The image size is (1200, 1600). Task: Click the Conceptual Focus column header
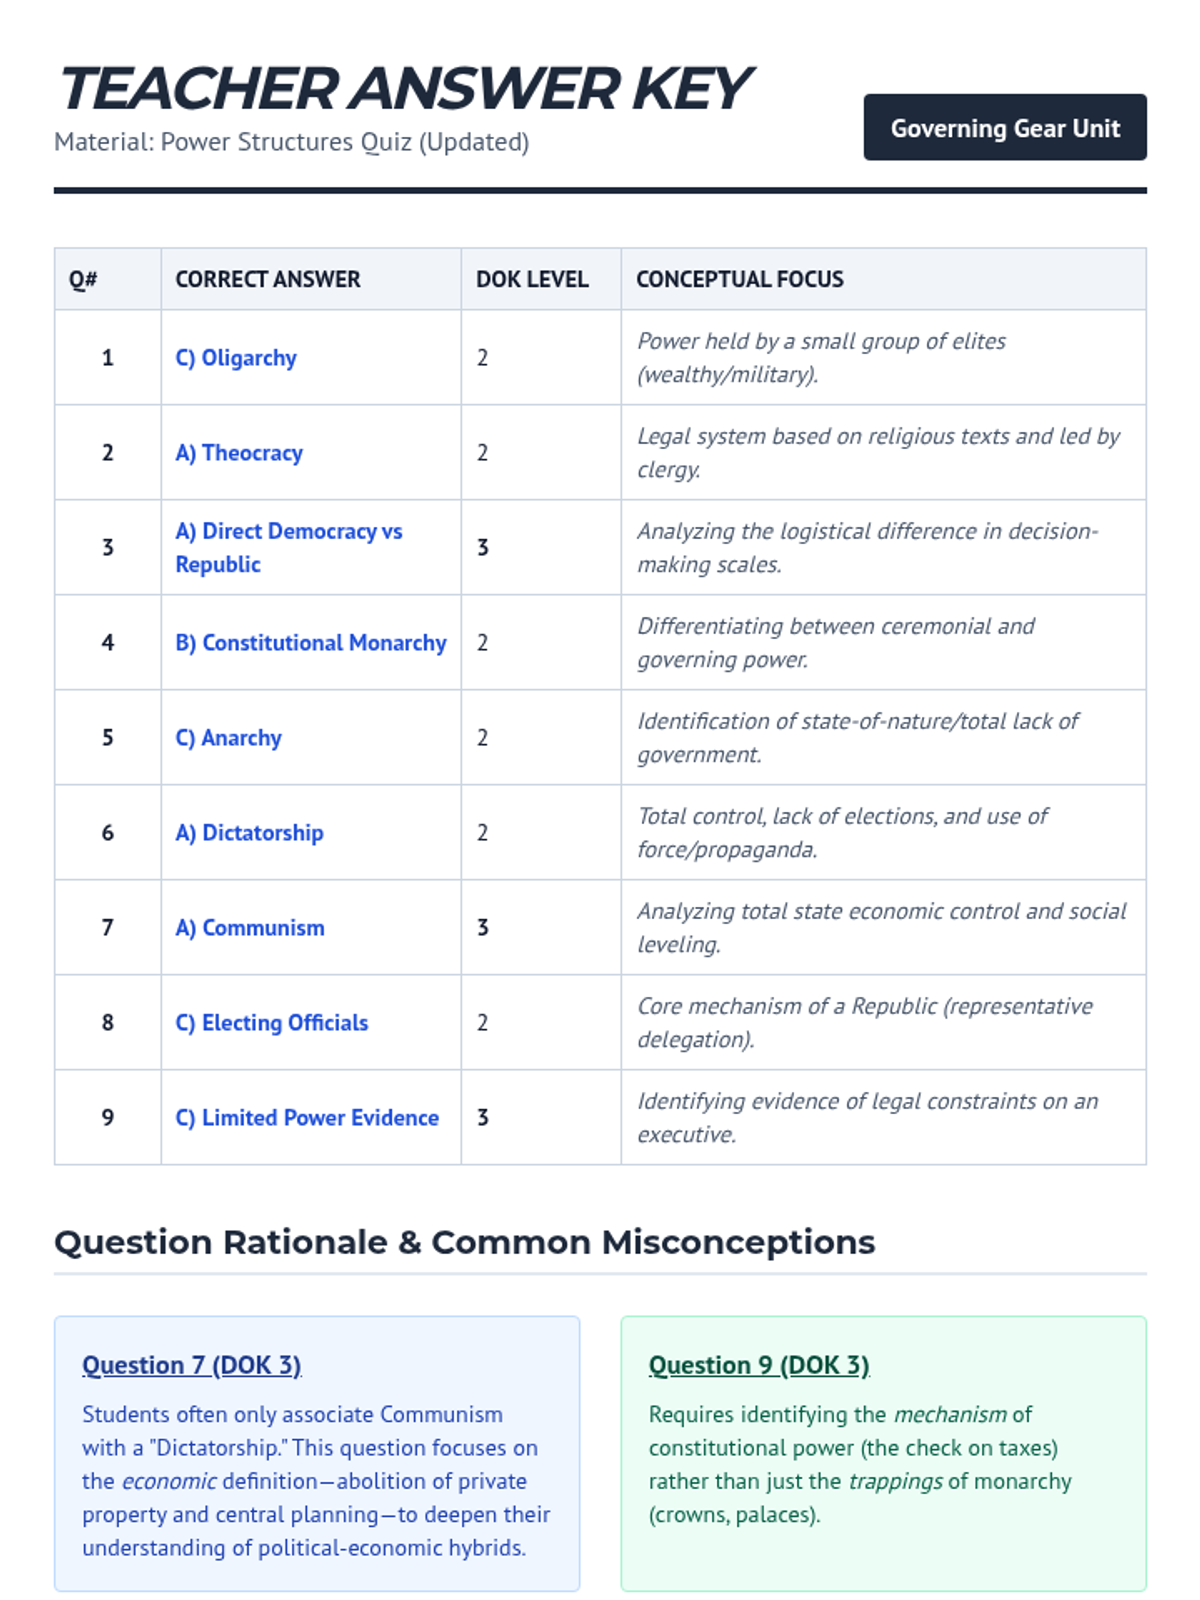739,280
